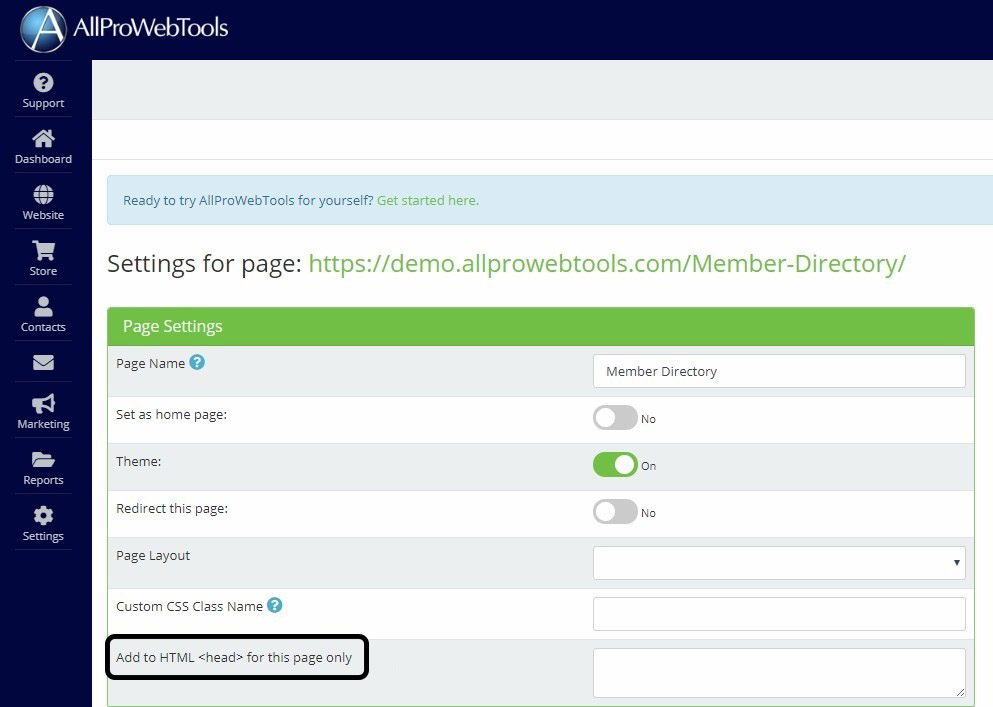Image resolution: width=993 pixels, height=707 pixels.
Task: Open Support from the question mark icon
Action: [x=43, y=82]
